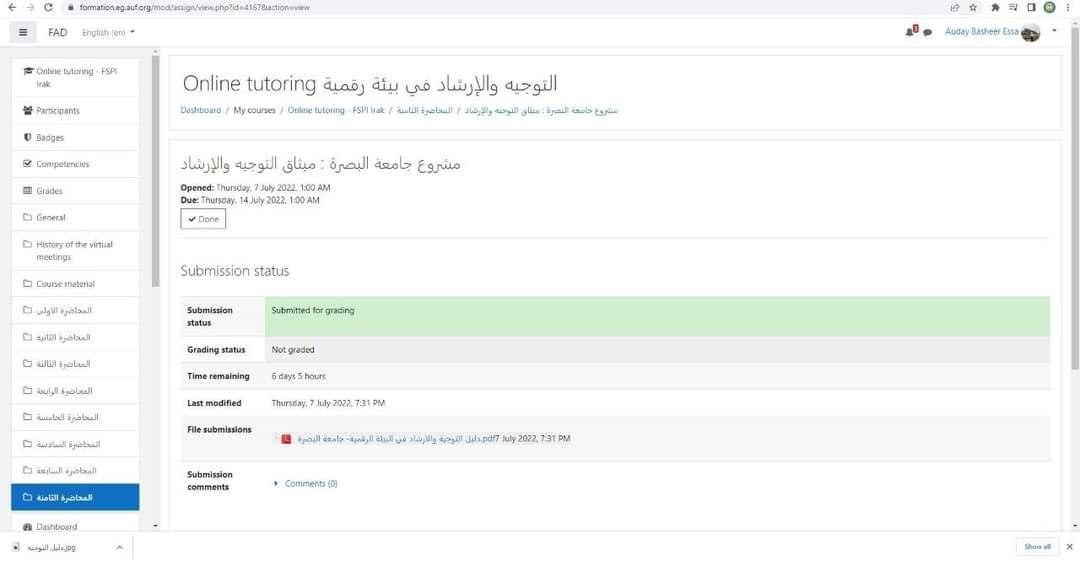Click the browser reload icon
The width and height of the screenshot is (1080, 561).
49,7
